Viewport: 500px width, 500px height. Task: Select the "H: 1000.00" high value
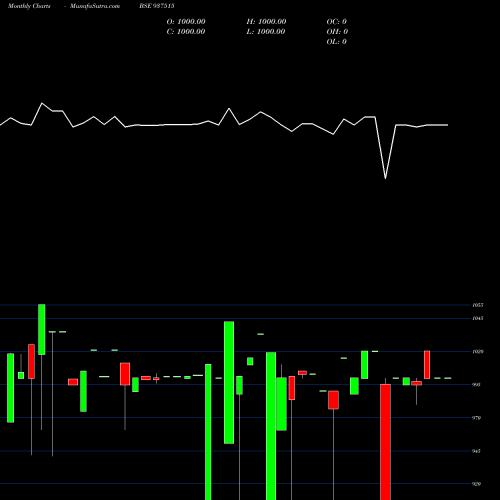(x=266, y=22)
